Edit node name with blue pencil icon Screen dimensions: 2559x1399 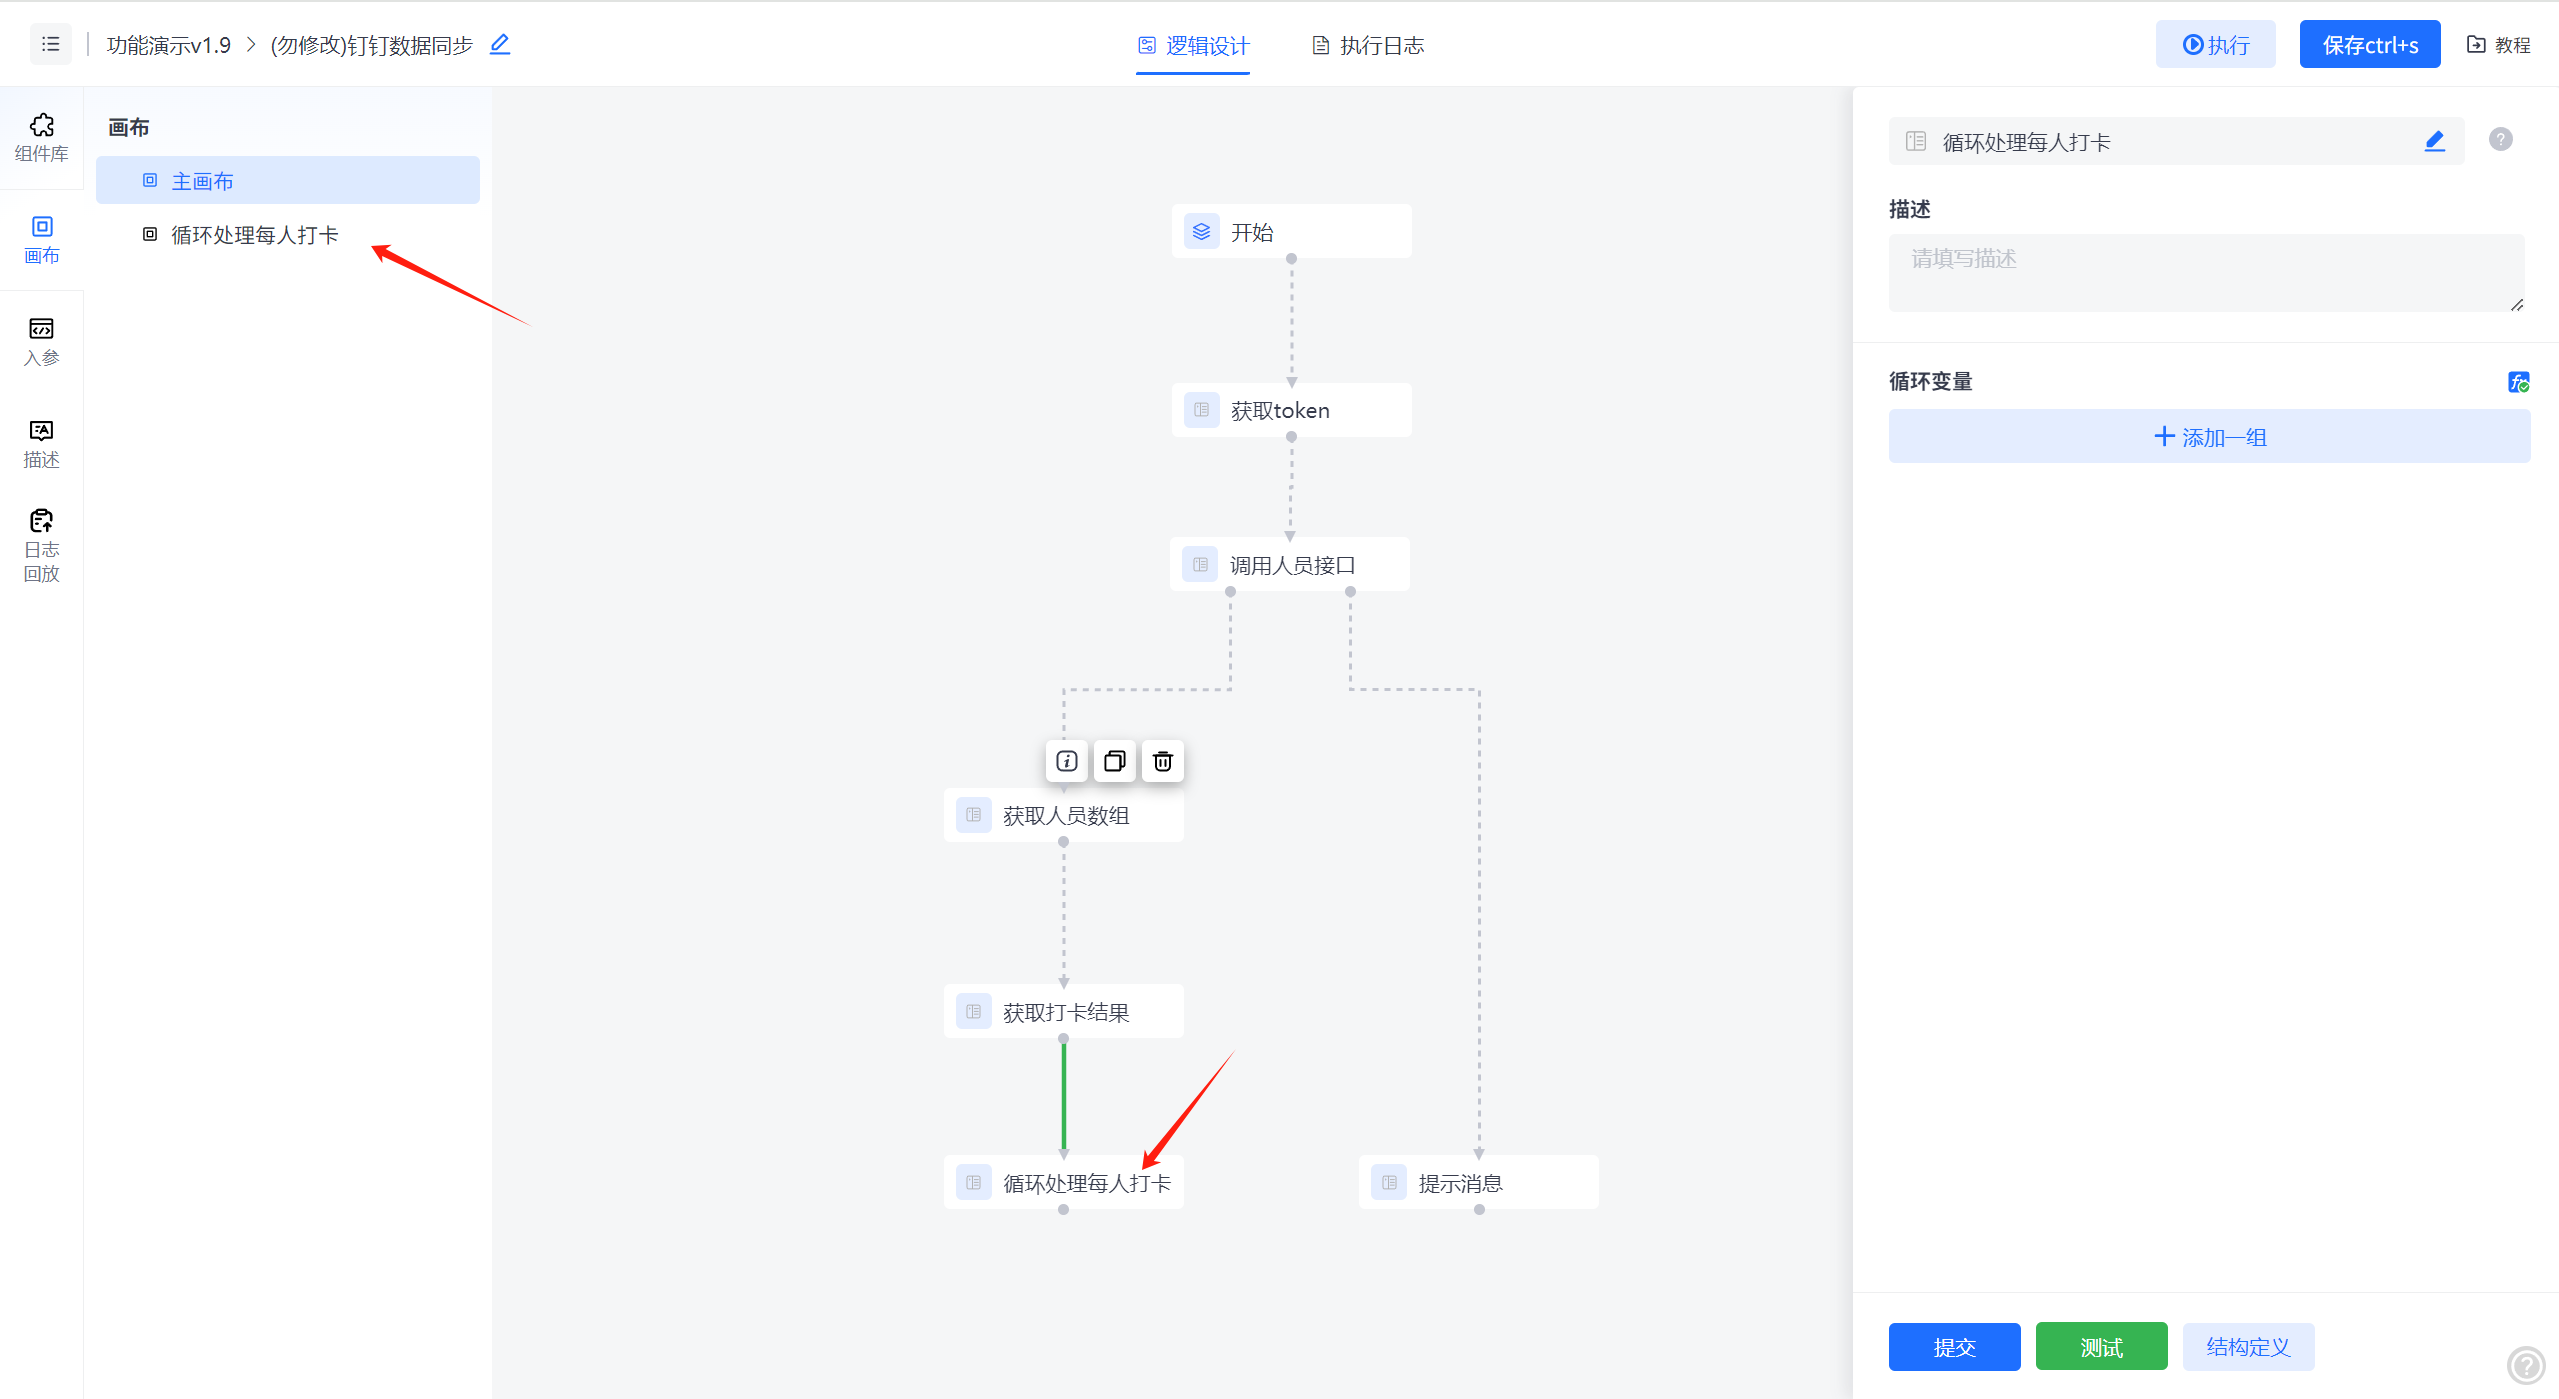click(x=2434, y=141)
